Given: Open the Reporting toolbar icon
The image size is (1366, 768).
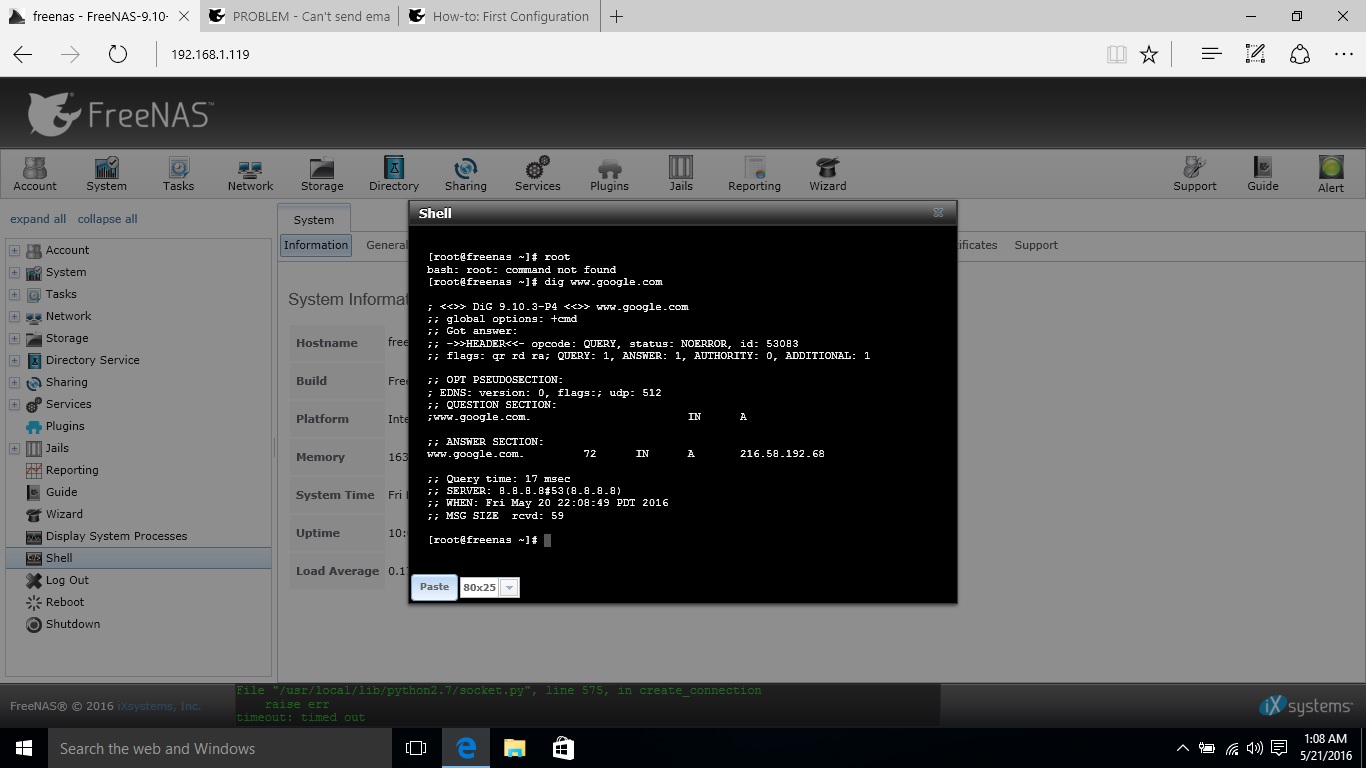Looking at the screenshot, I should click(x=754, y=173).
